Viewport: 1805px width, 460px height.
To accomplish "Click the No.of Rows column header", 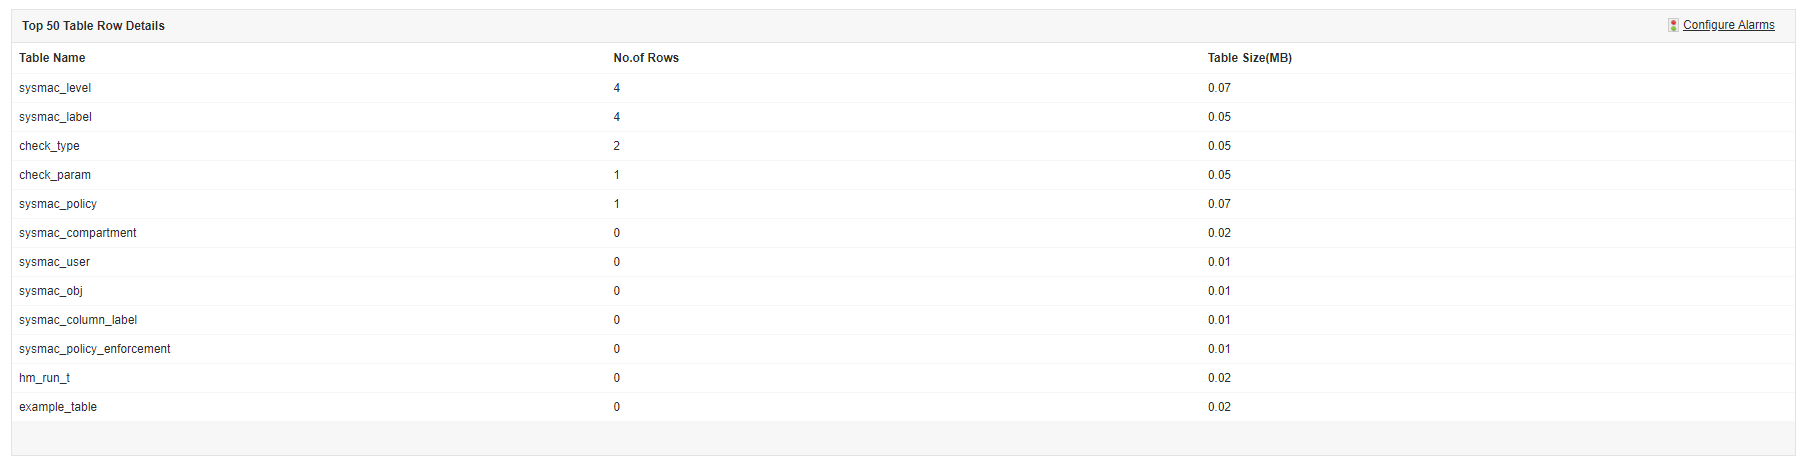I will 646,58.
